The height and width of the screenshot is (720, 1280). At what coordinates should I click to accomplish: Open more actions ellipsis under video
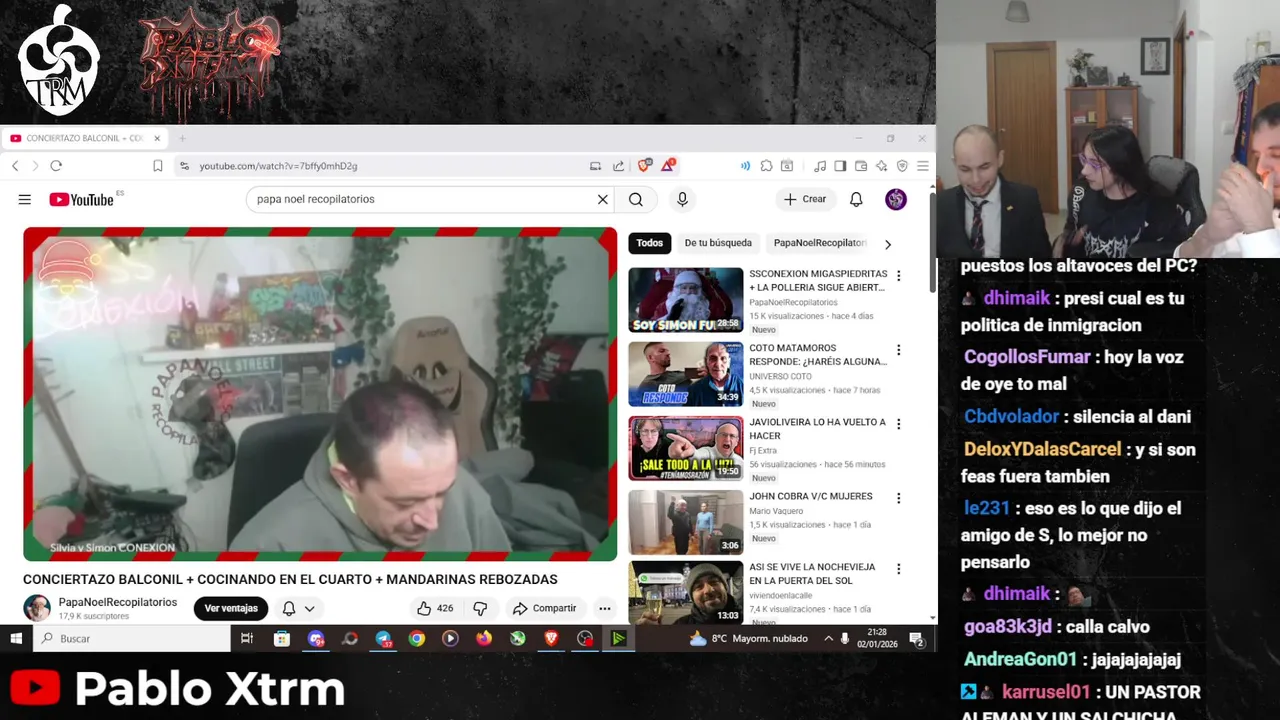(604, 608)
